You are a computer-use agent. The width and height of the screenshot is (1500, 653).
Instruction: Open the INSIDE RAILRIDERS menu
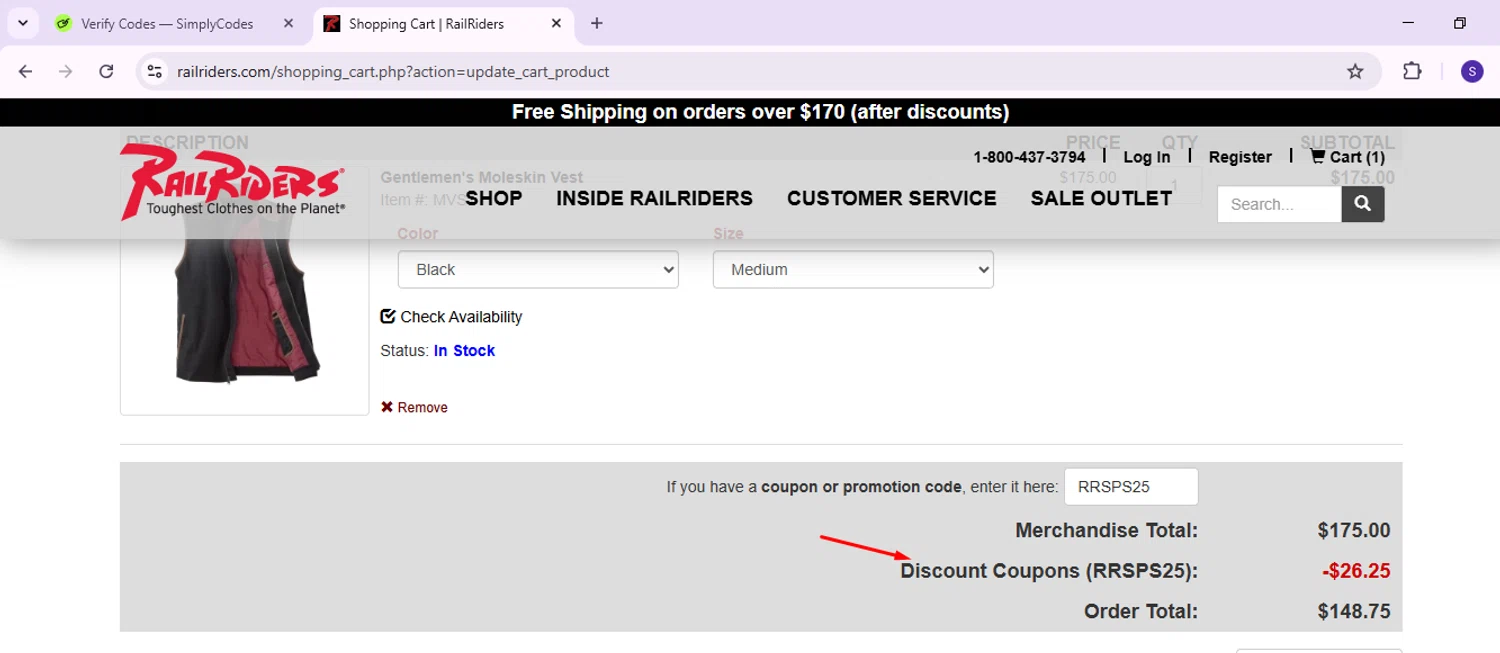tap(655, 198)
